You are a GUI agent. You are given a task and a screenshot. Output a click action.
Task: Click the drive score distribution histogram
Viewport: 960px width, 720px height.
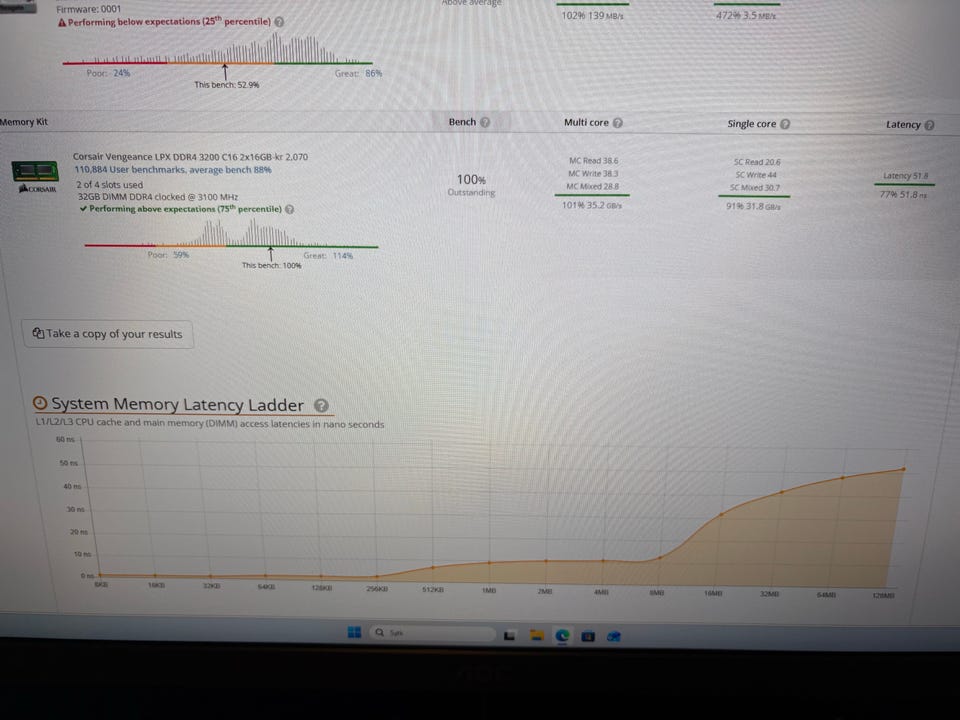pos(217,49)
